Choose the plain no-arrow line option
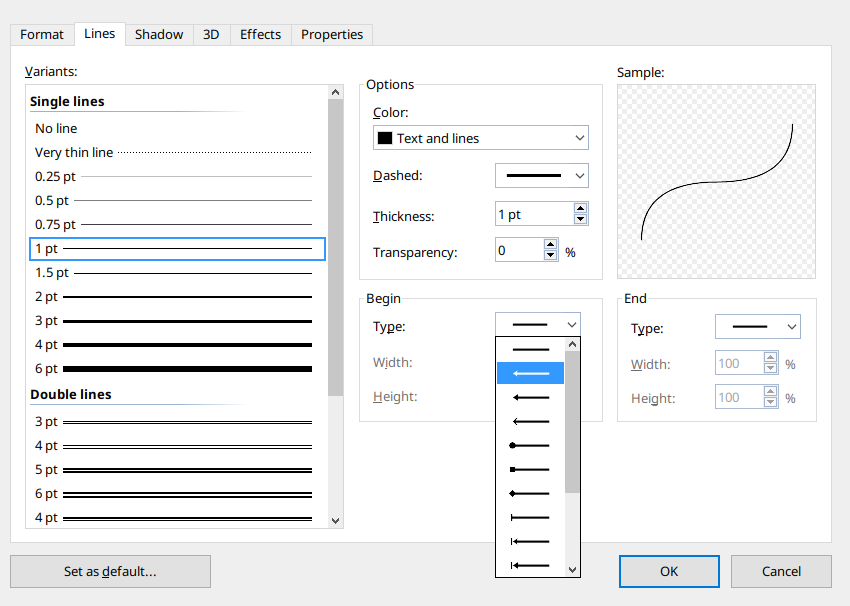Screen dimensions: 850x606 point(530,349)
